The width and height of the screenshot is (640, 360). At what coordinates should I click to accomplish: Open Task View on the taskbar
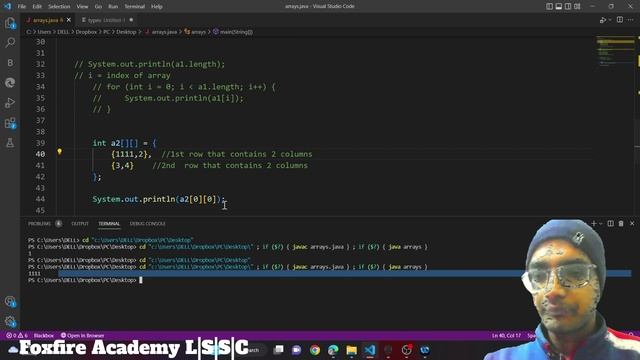pyautogui.click(x=278, y=350)
